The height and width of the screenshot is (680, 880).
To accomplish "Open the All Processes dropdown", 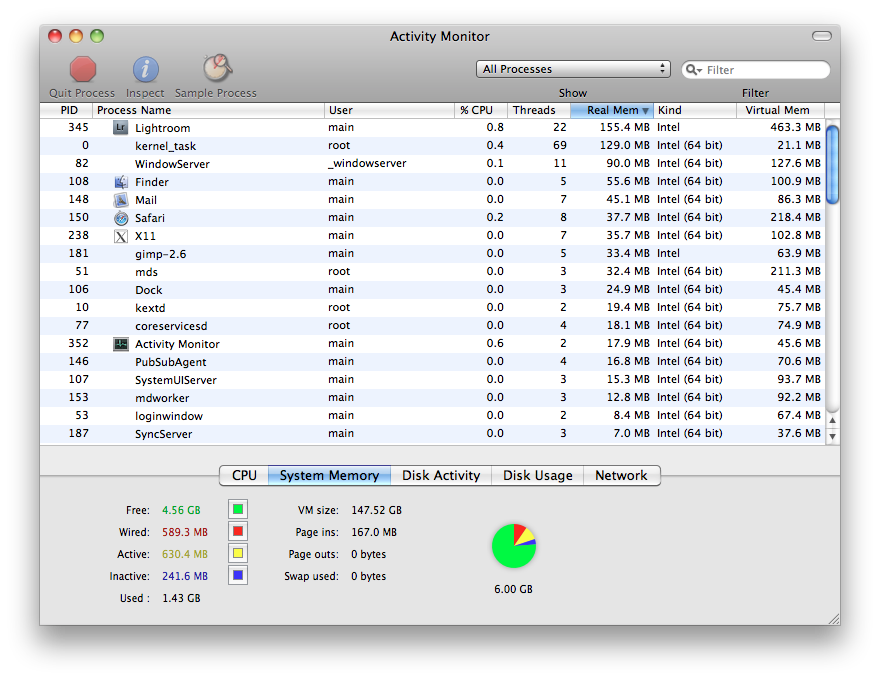I will tap(573, 69).
